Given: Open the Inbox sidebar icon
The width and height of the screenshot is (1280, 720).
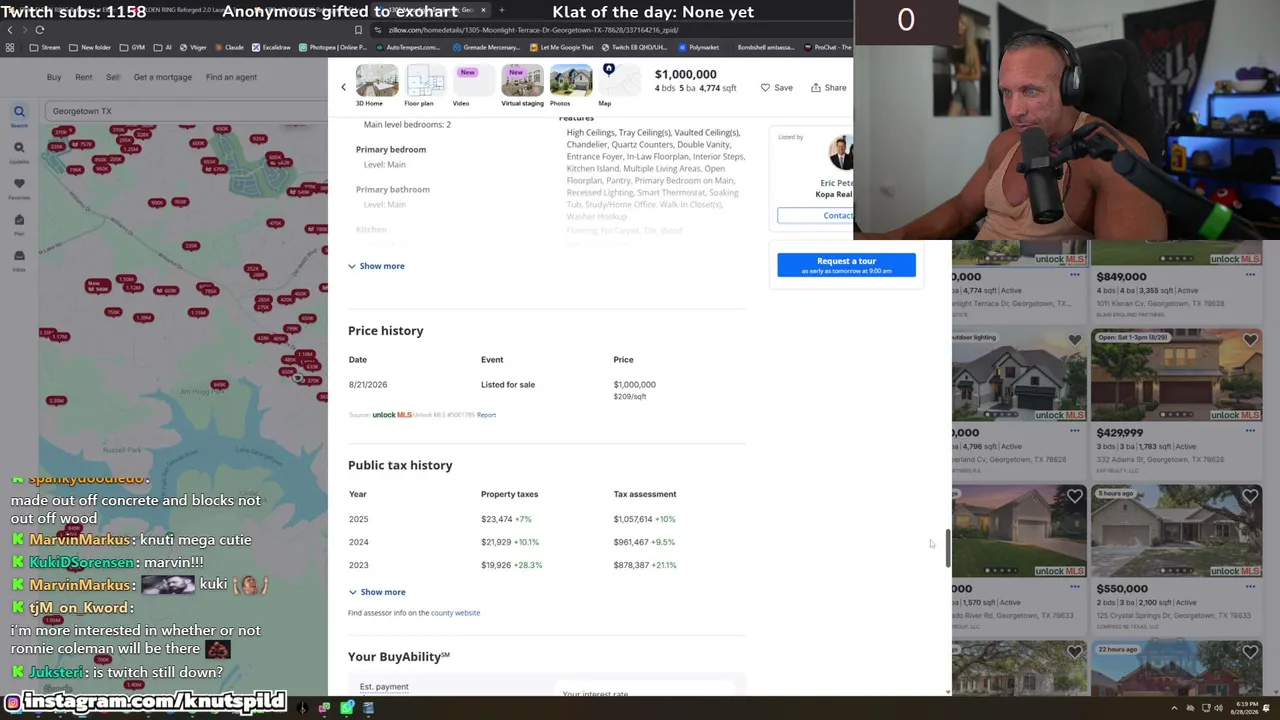Looking at the screenshot, I should [x=19, y=259].
